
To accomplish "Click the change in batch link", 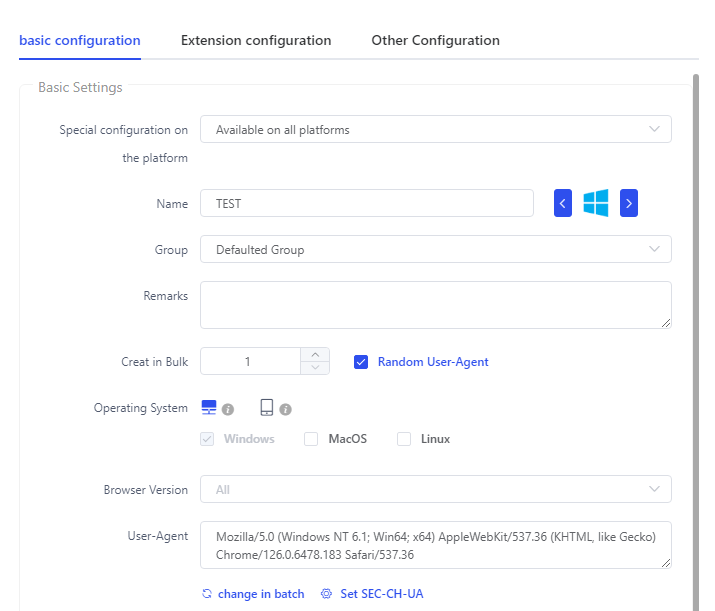I will point(261,594).
